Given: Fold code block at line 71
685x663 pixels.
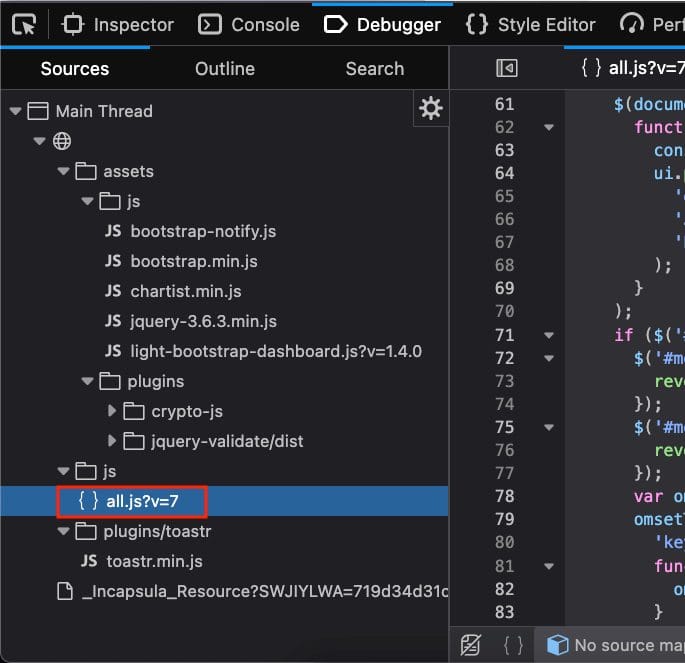Looking at the screenshot, I should 549,335.
